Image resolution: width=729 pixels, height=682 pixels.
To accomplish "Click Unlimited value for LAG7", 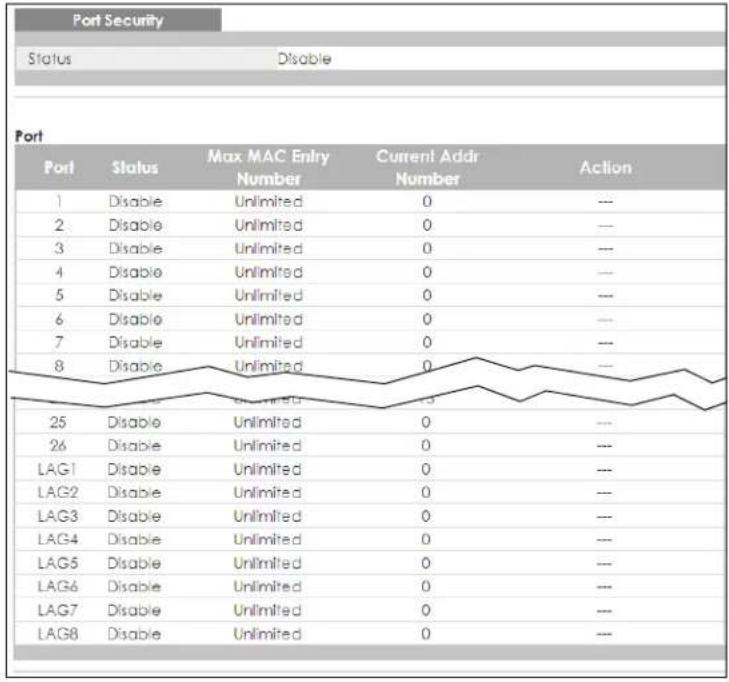I will (267, 610).
